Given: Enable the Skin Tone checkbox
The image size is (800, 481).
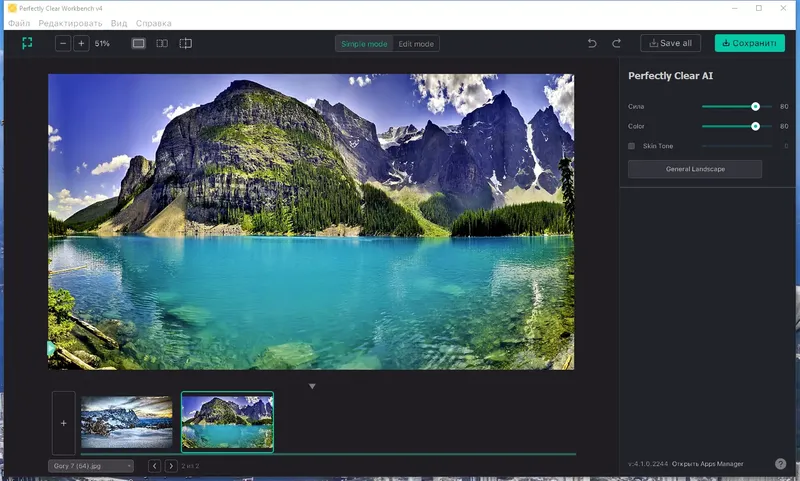Looking at the screenshot, I should pyautogui.click(x=632, y=146).
